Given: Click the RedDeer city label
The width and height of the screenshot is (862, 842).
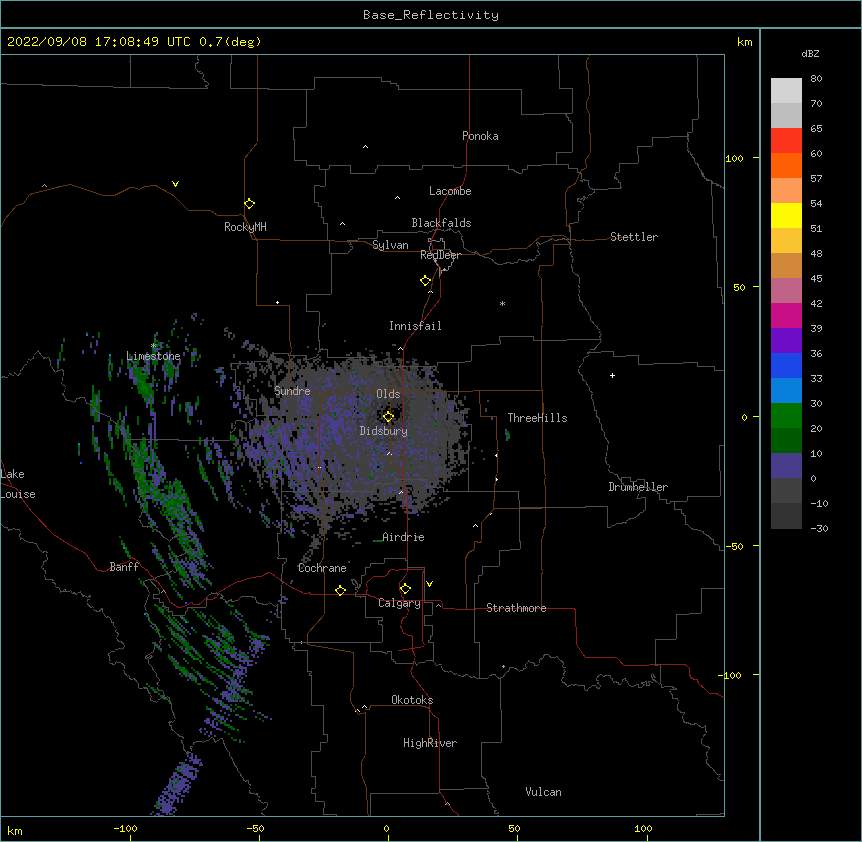Looking at the screenshot, I should (440, 255).
